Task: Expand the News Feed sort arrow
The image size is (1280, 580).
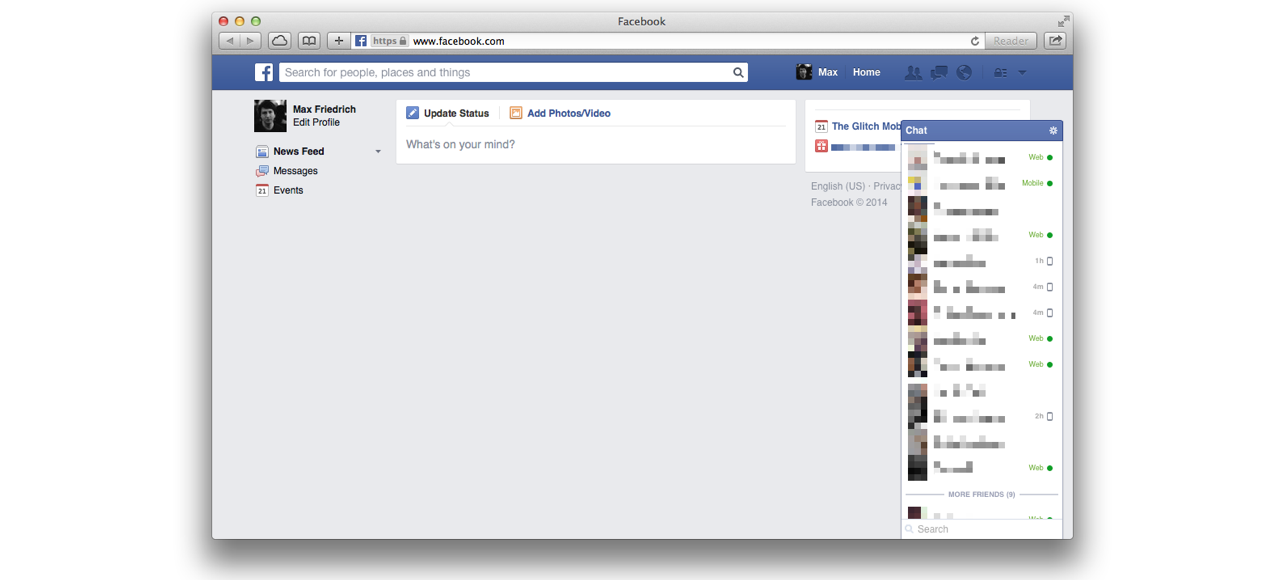Action: [378, 152]
